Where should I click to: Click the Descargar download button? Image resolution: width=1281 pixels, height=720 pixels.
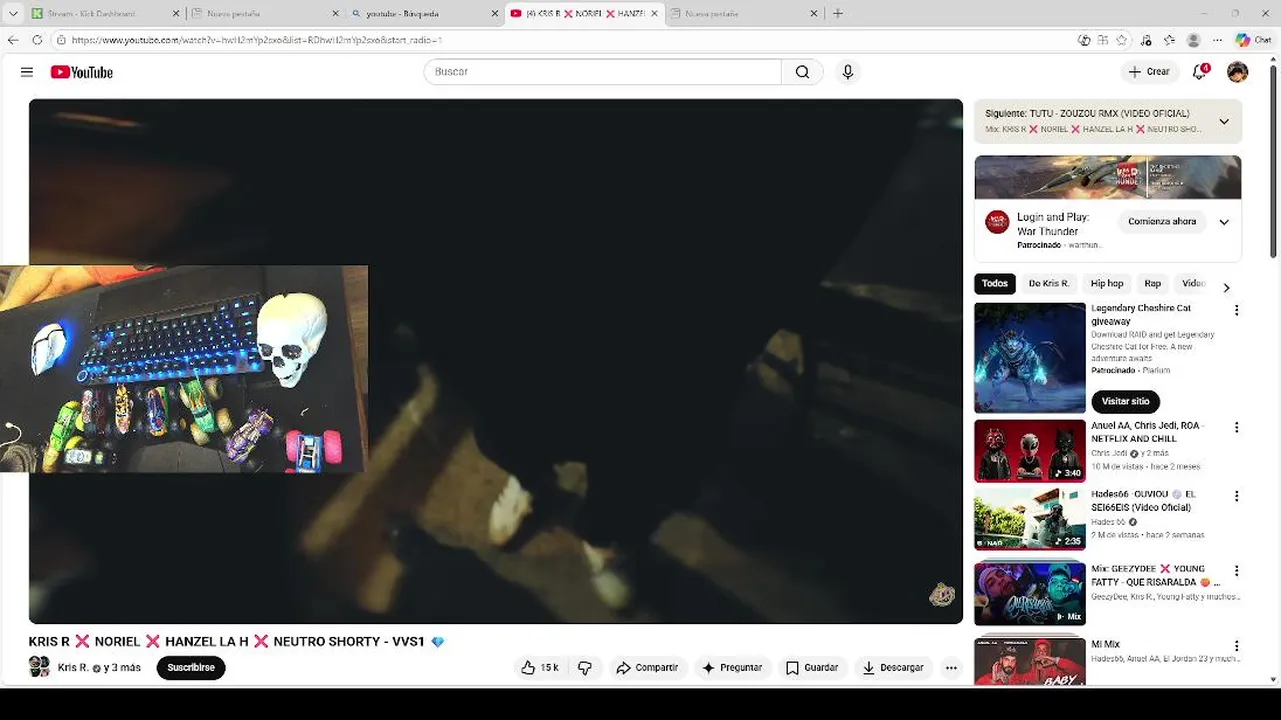pyautogui.click(x=893, y=668)
